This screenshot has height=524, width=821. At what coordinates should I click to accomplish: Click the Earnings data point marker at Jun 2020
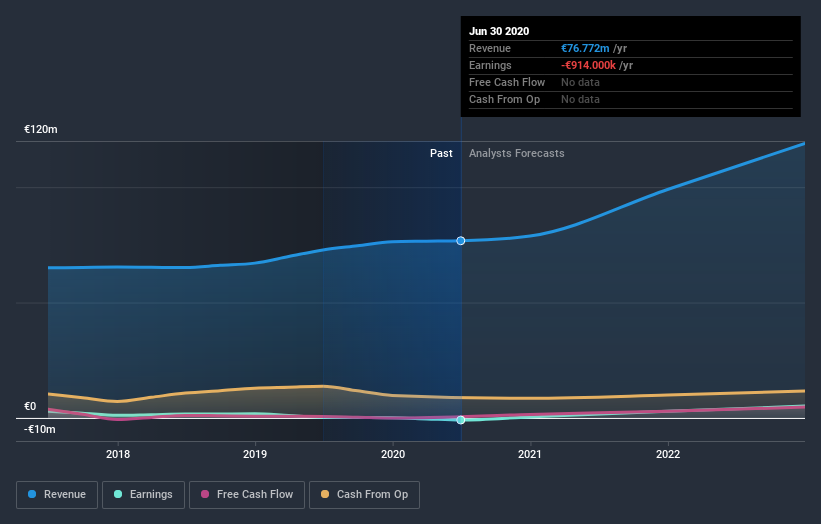coord(461,420)
